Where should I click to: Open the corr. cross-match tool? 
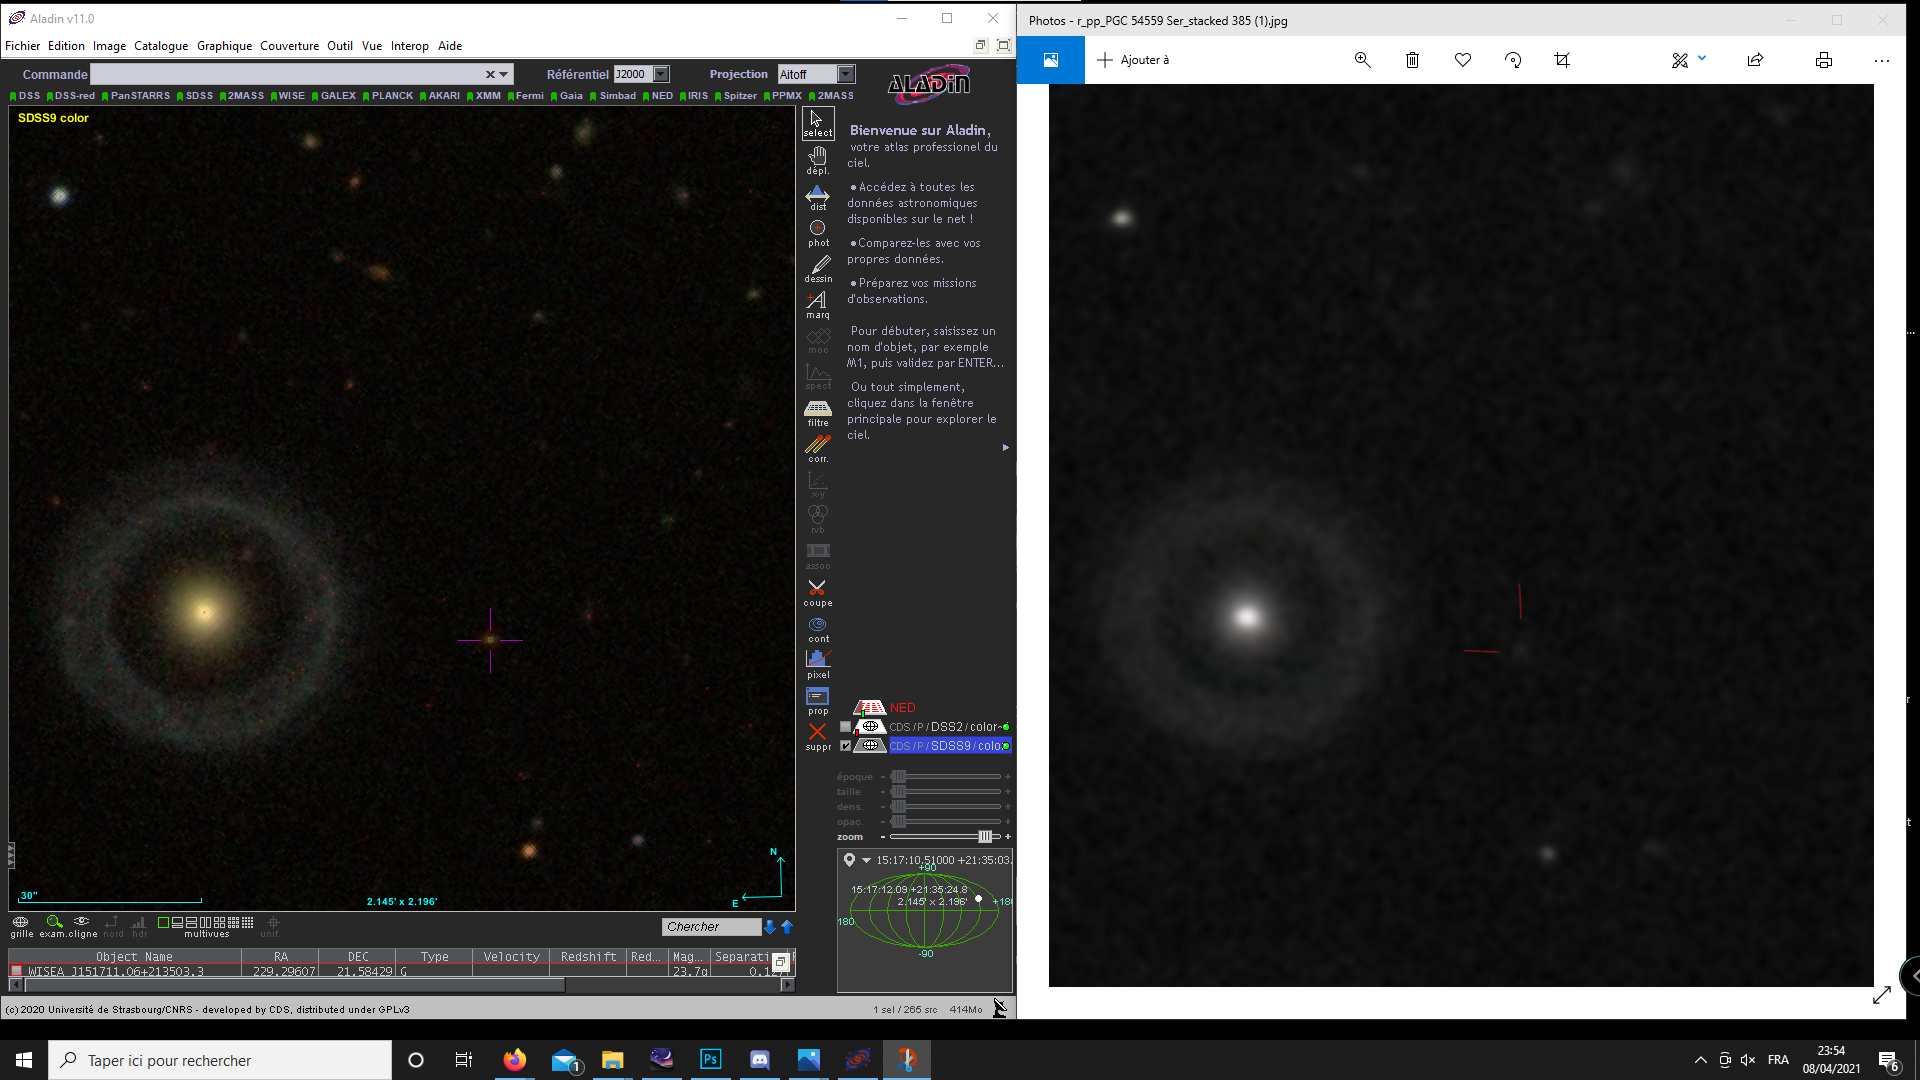tap(817, 449)
